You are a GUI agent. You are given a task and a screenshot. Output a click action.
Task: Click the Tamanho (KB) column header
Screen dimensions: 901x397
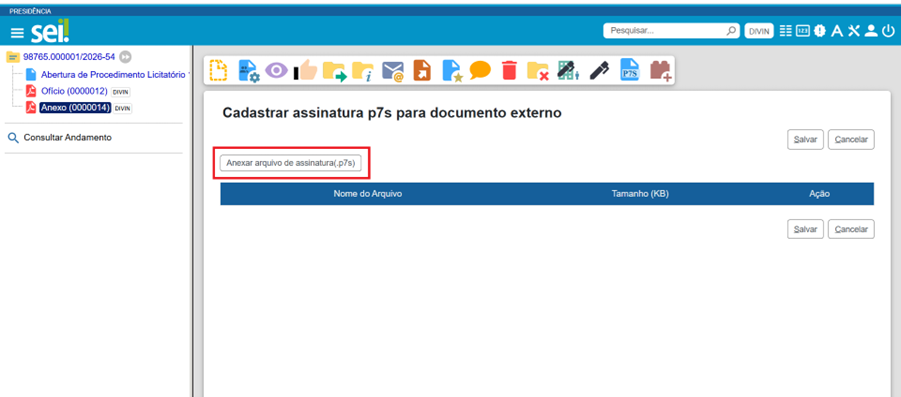pyautogui.click(x=640, y=194)
